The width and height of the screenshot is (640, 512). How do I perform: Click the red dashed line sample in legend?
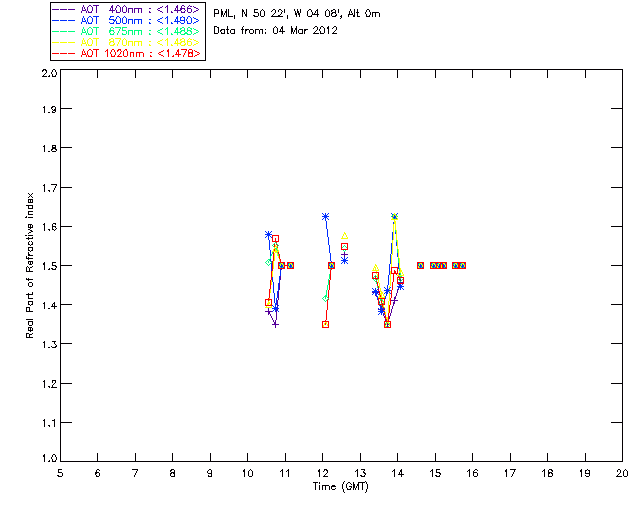tap(64, 53)
